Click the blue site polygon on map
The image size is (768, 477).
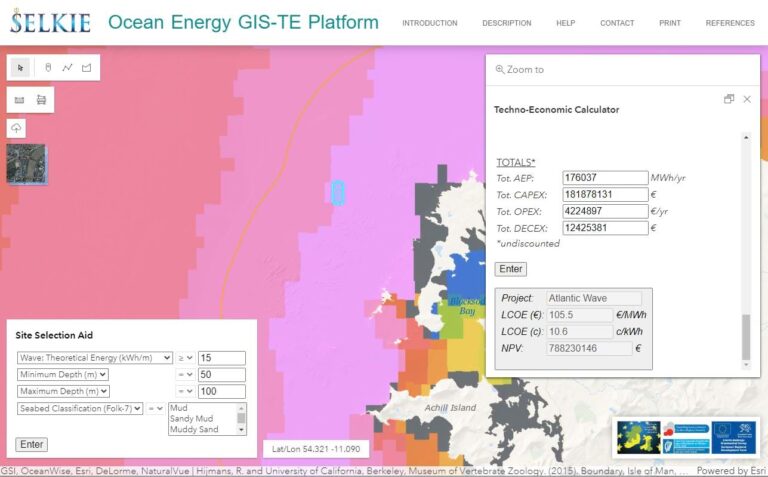[338, 192]
